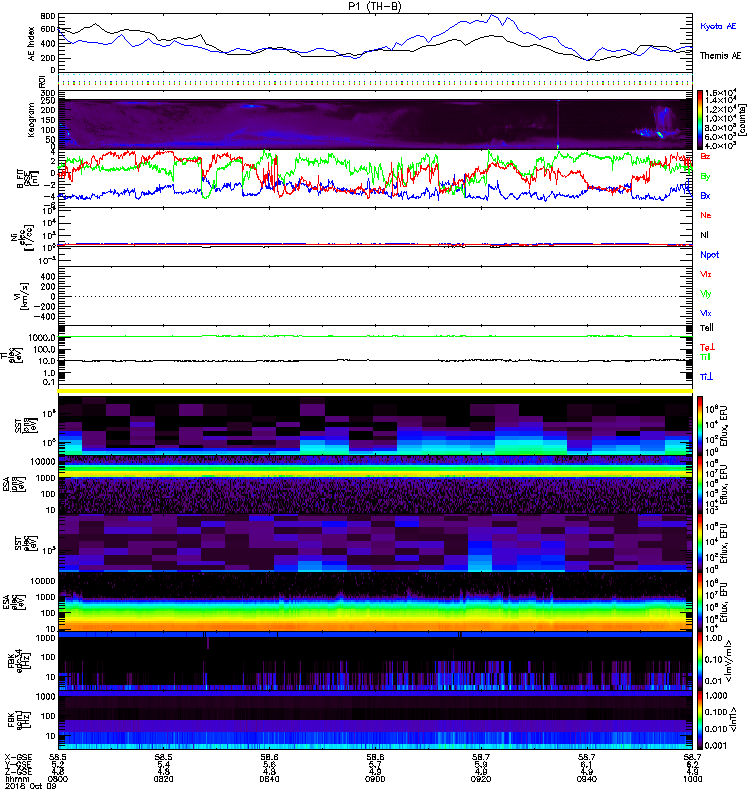Screen dimensions: 750x800
Task: Click the ESA electron Eflux color bar
Action: click(x=699, y=603)
